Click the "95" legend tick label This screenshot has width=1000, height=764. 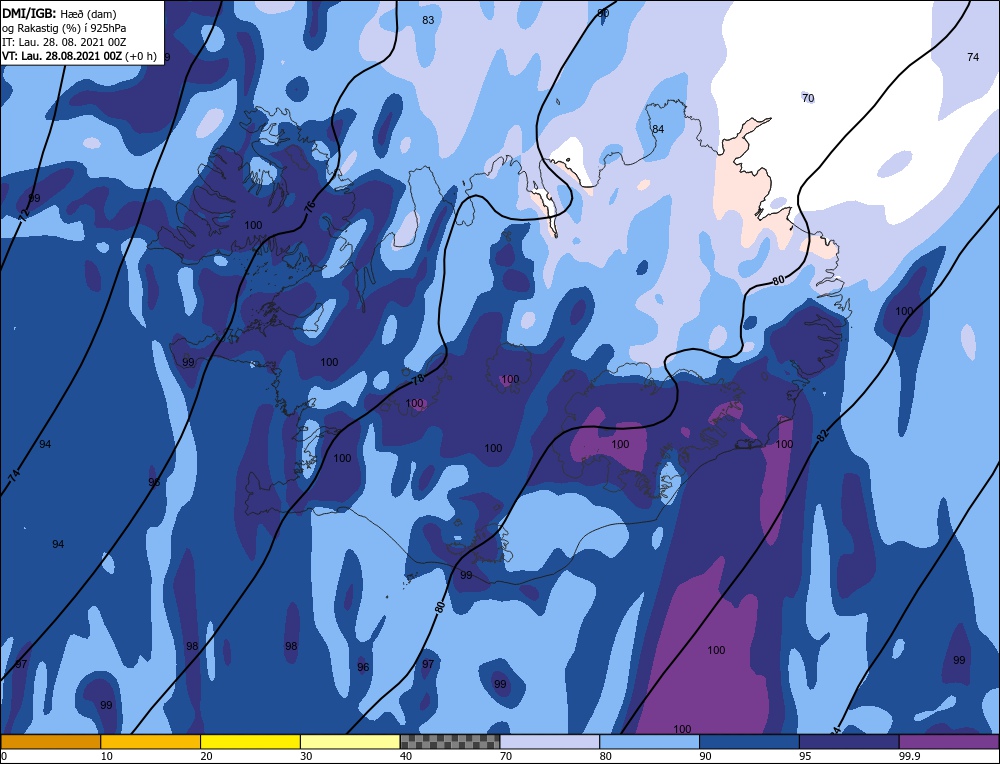[805, 756]
